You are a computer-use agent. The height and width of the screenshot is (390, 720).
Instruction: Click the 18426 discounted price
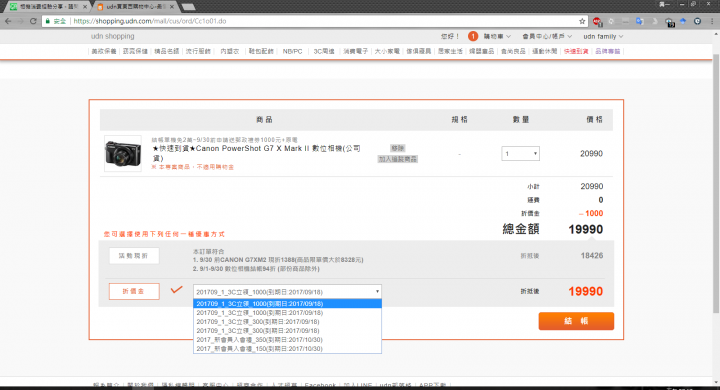pyautogui.click(x=591, y=255)
